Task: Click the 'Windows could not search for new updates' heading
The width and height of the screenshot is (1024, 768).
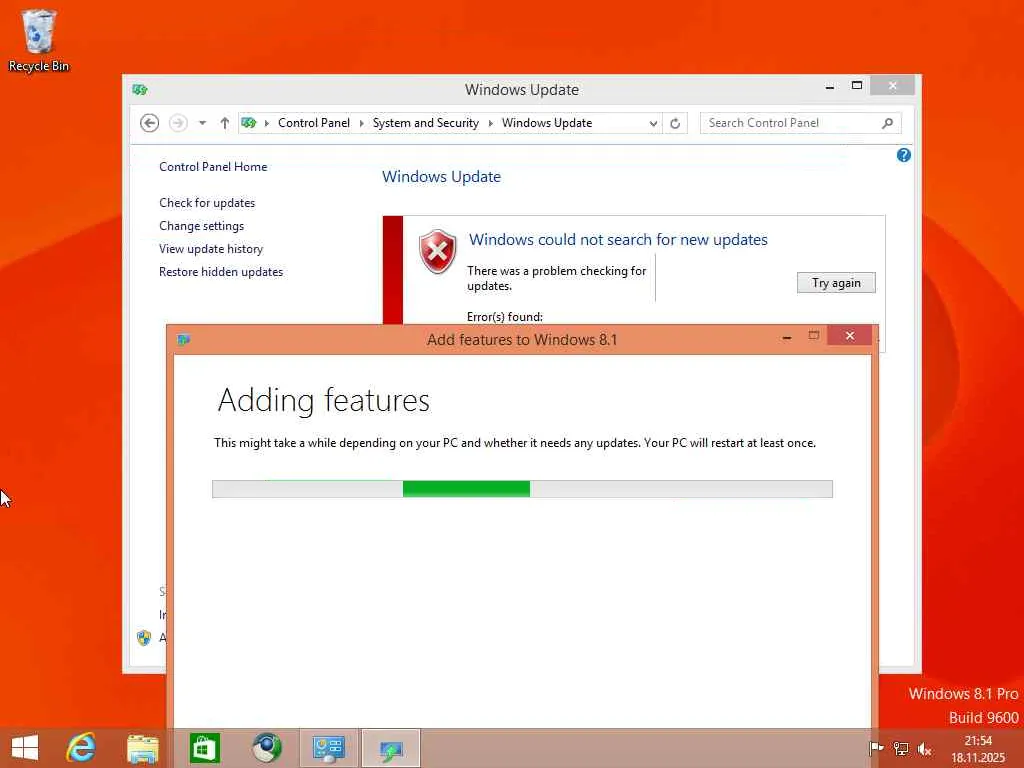Action: tap(618, 240)
